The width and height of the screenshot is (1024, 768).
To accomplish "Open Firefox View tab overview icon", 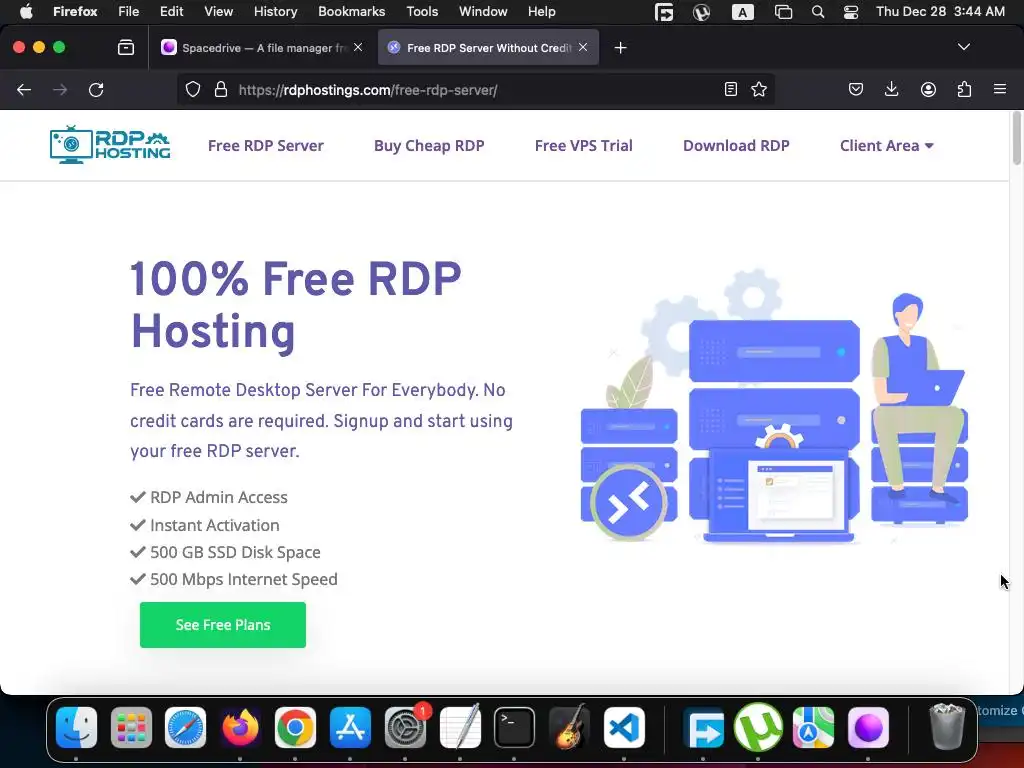I will click(x=126, y=47).
